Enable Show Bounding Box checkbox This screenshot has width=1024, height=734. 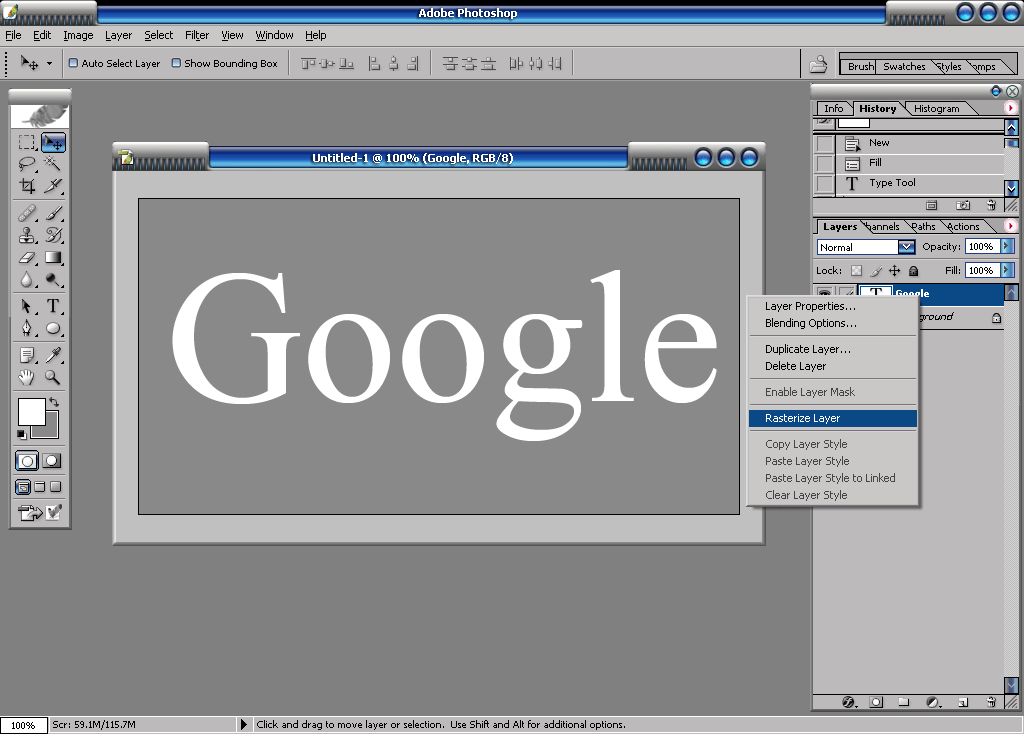click(x=176, y=63)
